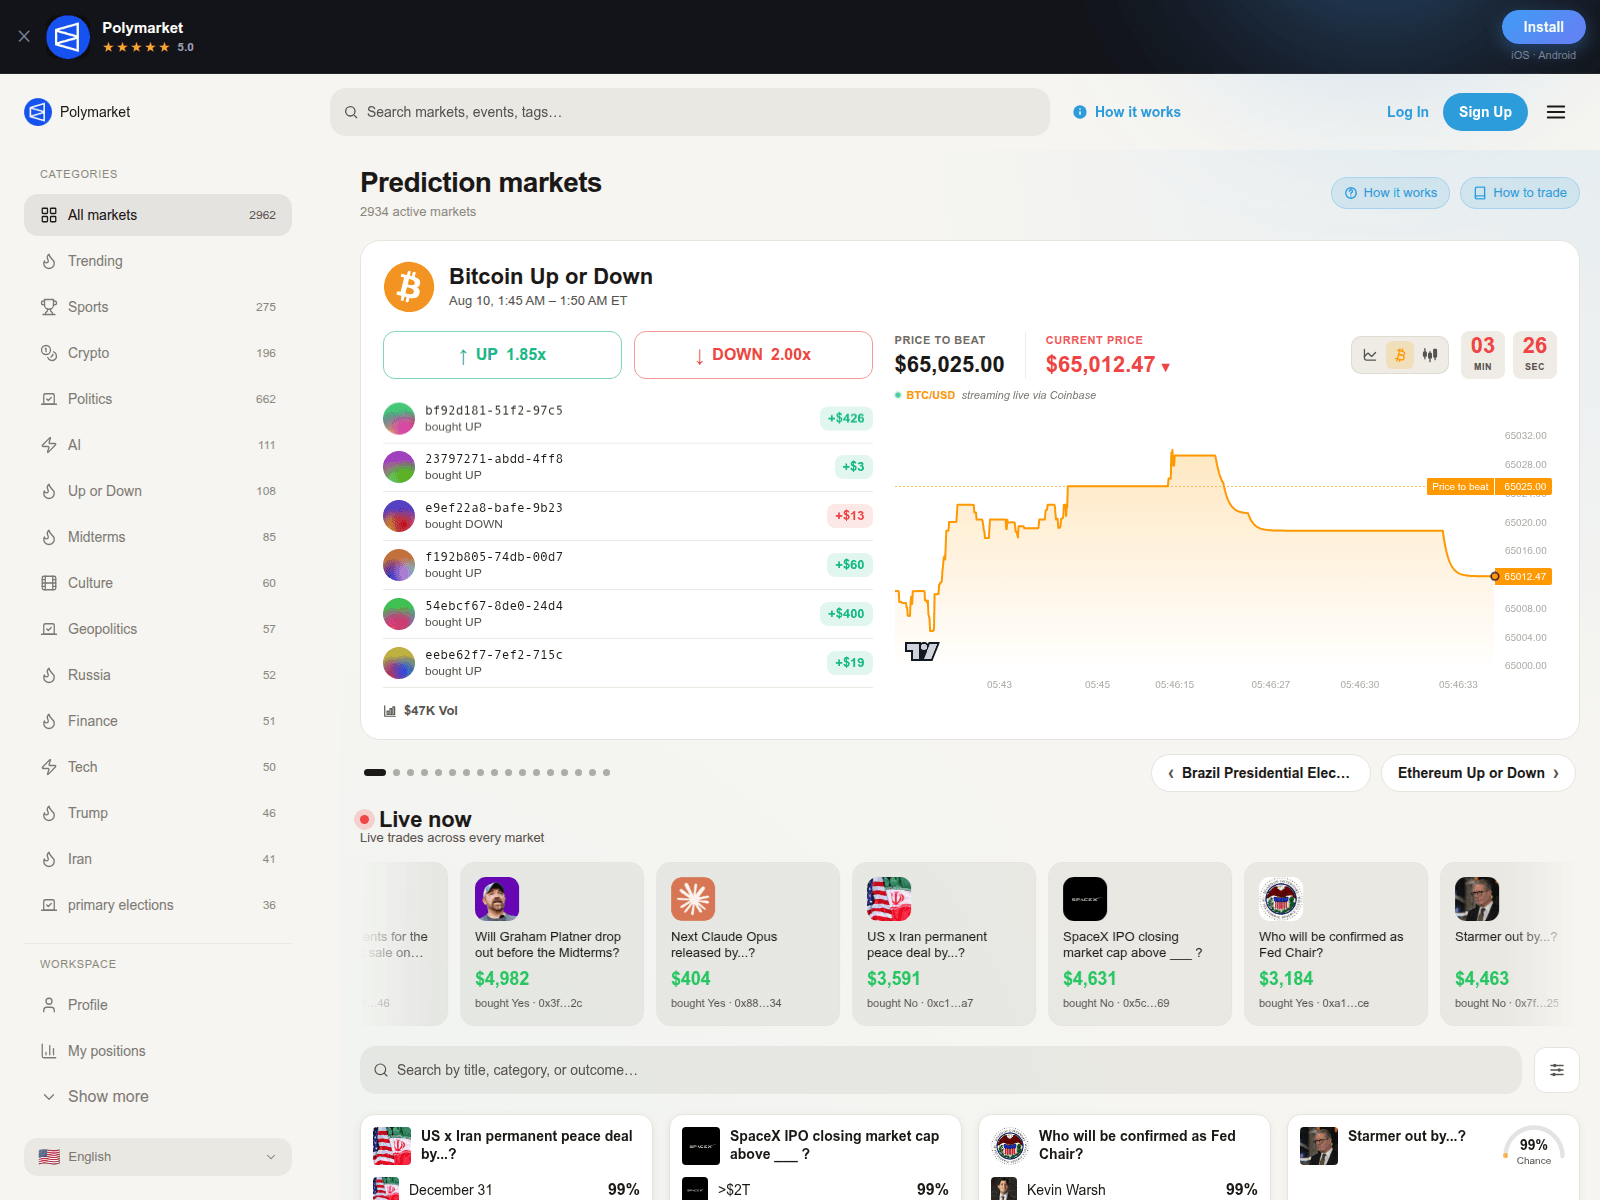Click the Install app button
Screen dimensions: 1600x1200
click(1543, 27)
